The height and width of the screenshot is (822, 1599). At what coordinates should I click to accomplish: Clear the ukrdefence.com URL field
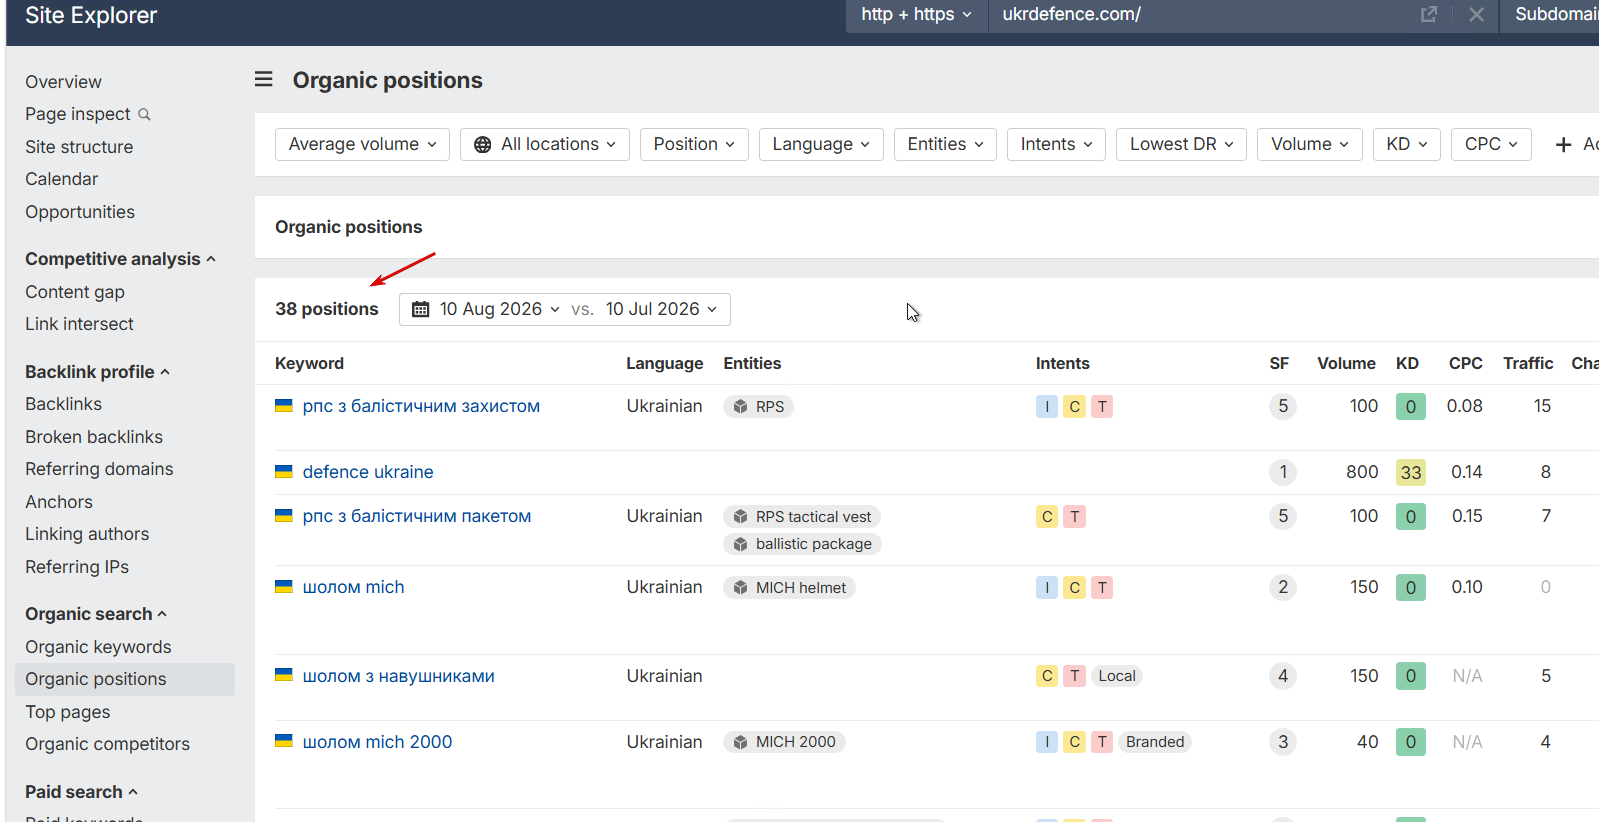[1476, 14]
